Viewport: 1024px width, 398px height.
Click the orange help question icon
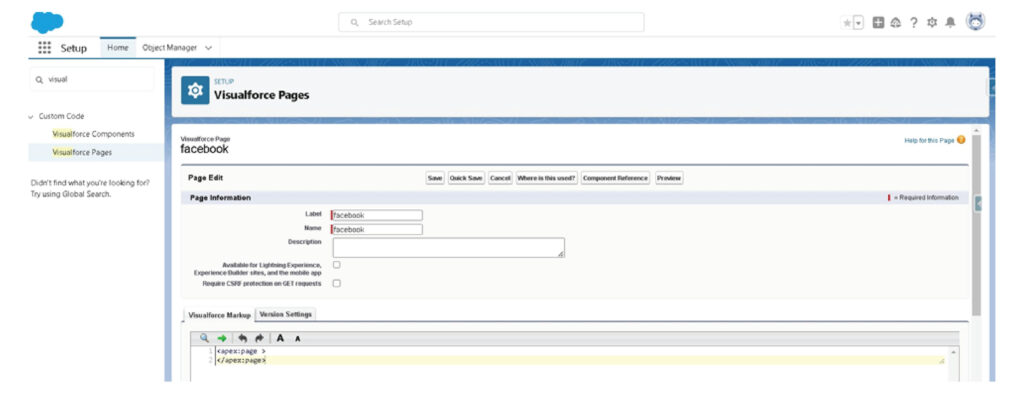[x=961, y=139]
